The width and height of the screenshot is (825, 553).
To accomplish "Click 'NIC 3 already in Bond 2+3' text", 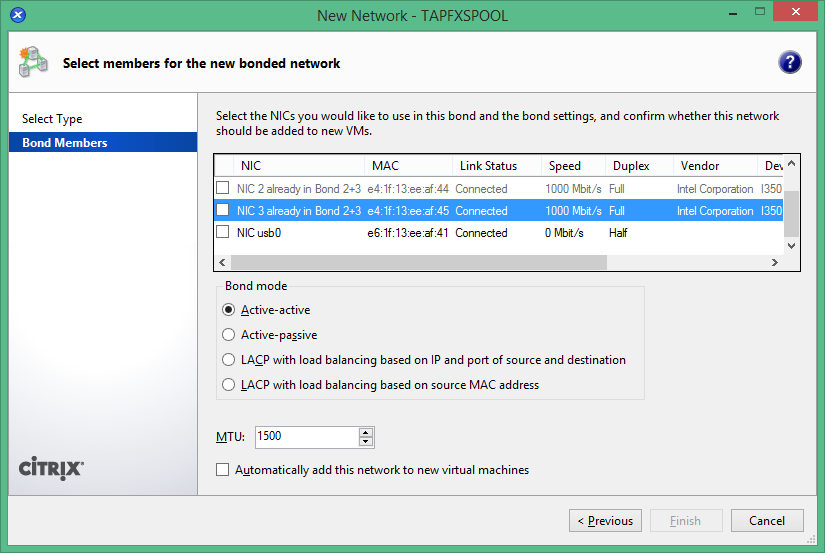I will point(299,210).
